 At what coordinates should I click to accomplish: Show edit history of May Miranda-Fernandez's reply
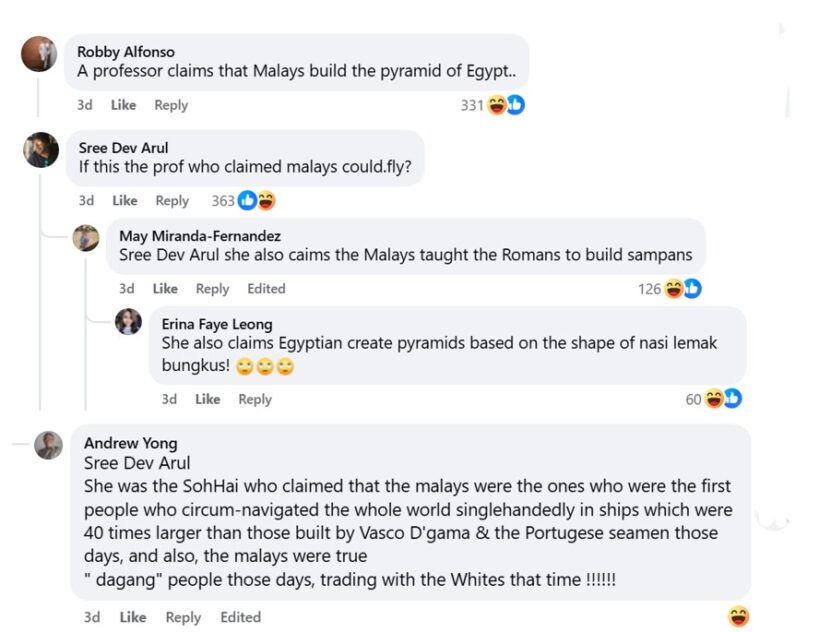tap(266, 289)
